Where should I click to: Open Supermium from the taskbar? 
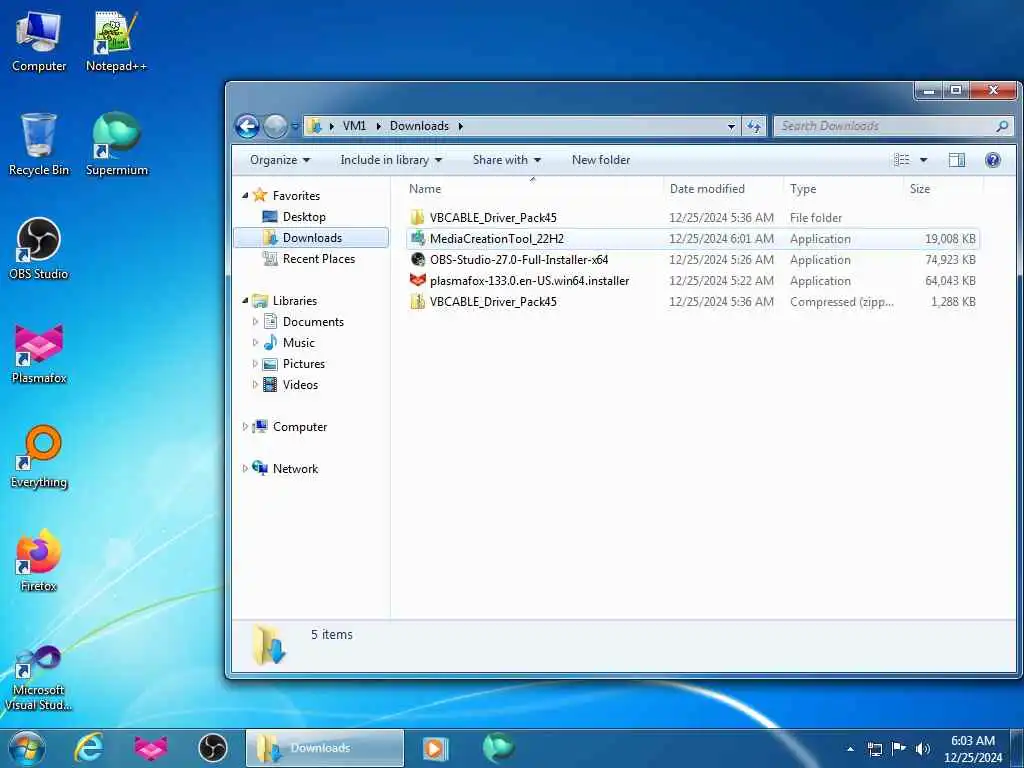pos(498,748)
